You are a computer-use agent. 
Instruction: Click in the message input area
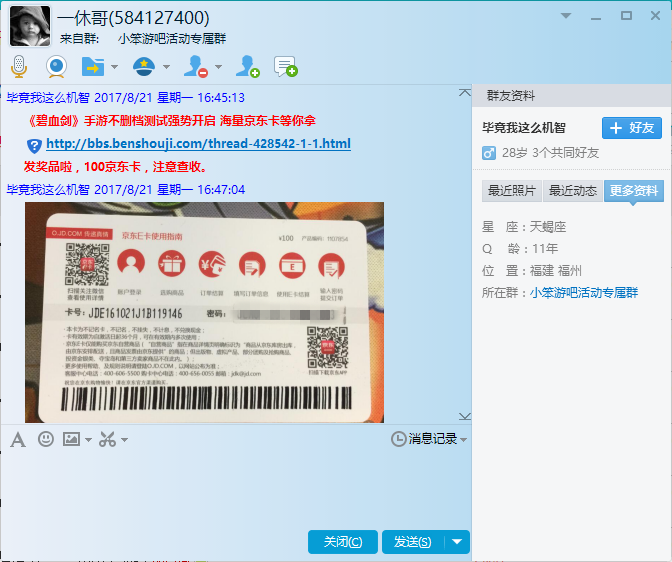236,489
